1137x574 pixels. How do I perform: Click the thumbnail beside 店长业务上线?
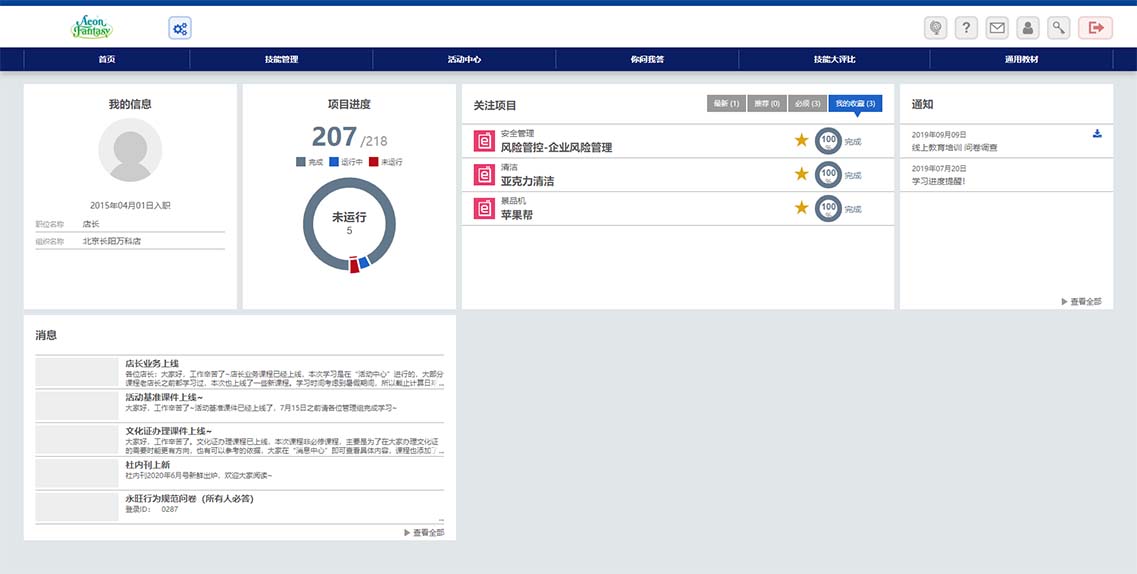(x=77, y=372)
